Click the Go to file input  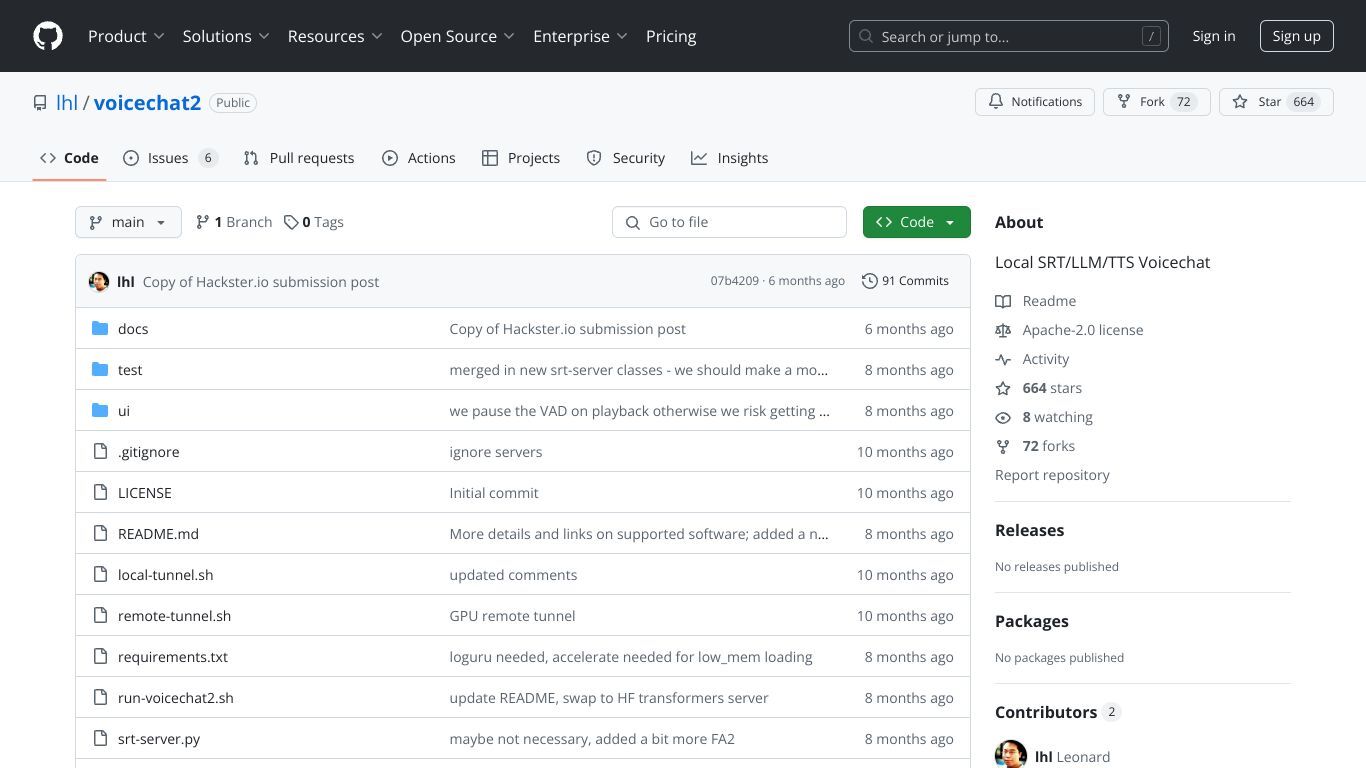point(729,222)
